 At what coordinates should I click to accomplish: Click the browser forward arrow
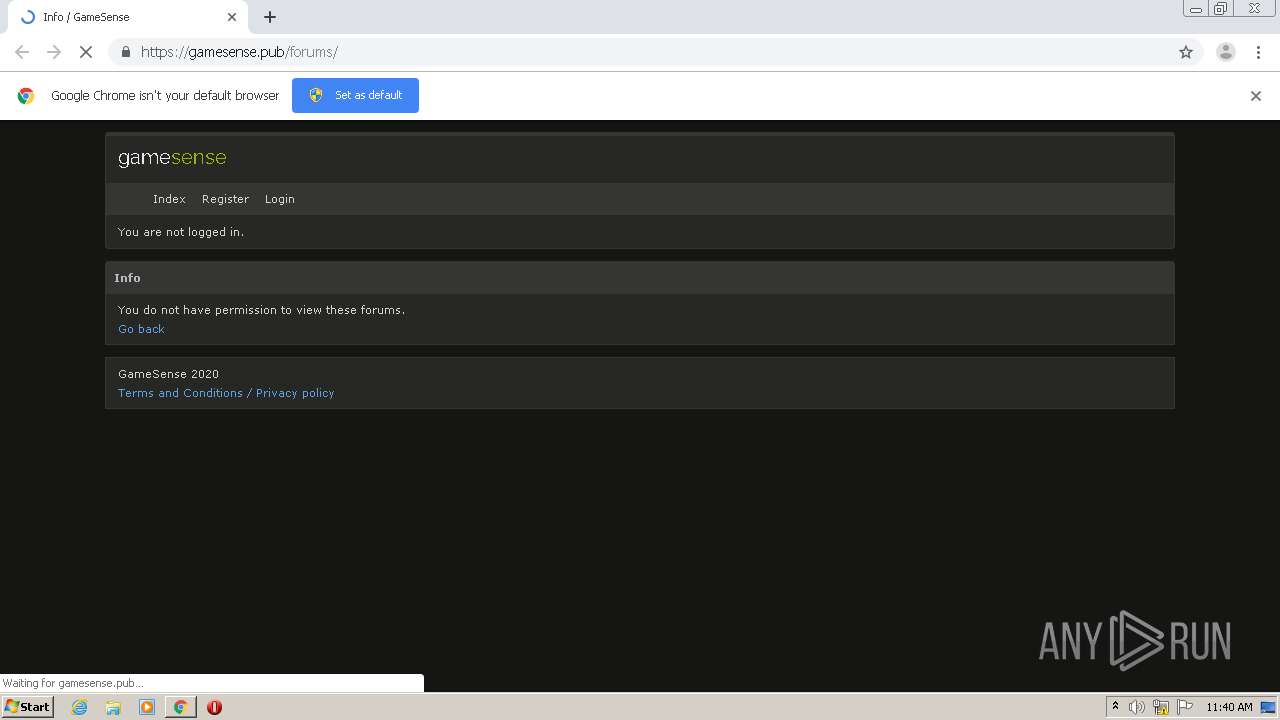click(54, 52)
